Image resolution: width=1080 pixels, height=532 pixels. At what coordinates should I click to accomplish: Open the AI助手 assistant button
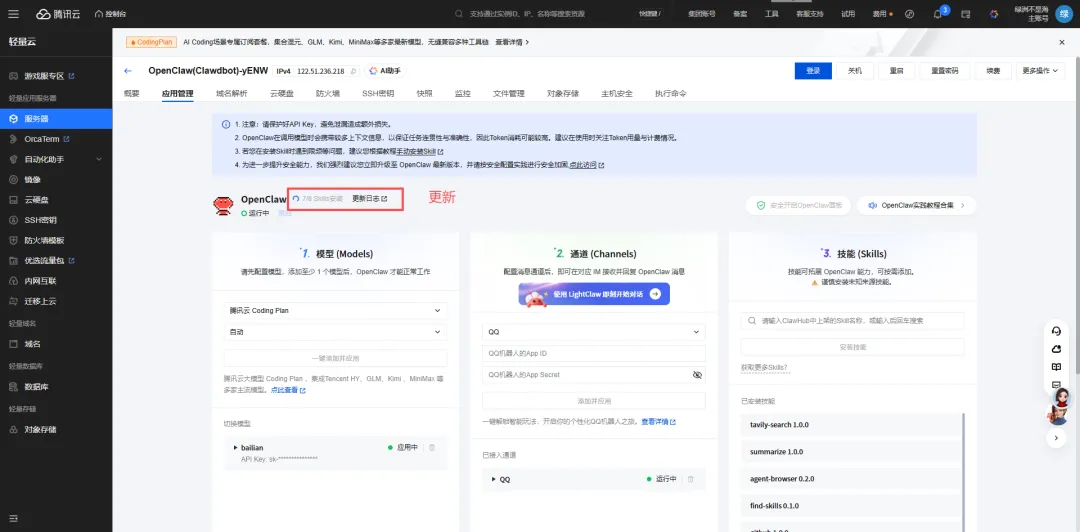(x=386, y=71)
